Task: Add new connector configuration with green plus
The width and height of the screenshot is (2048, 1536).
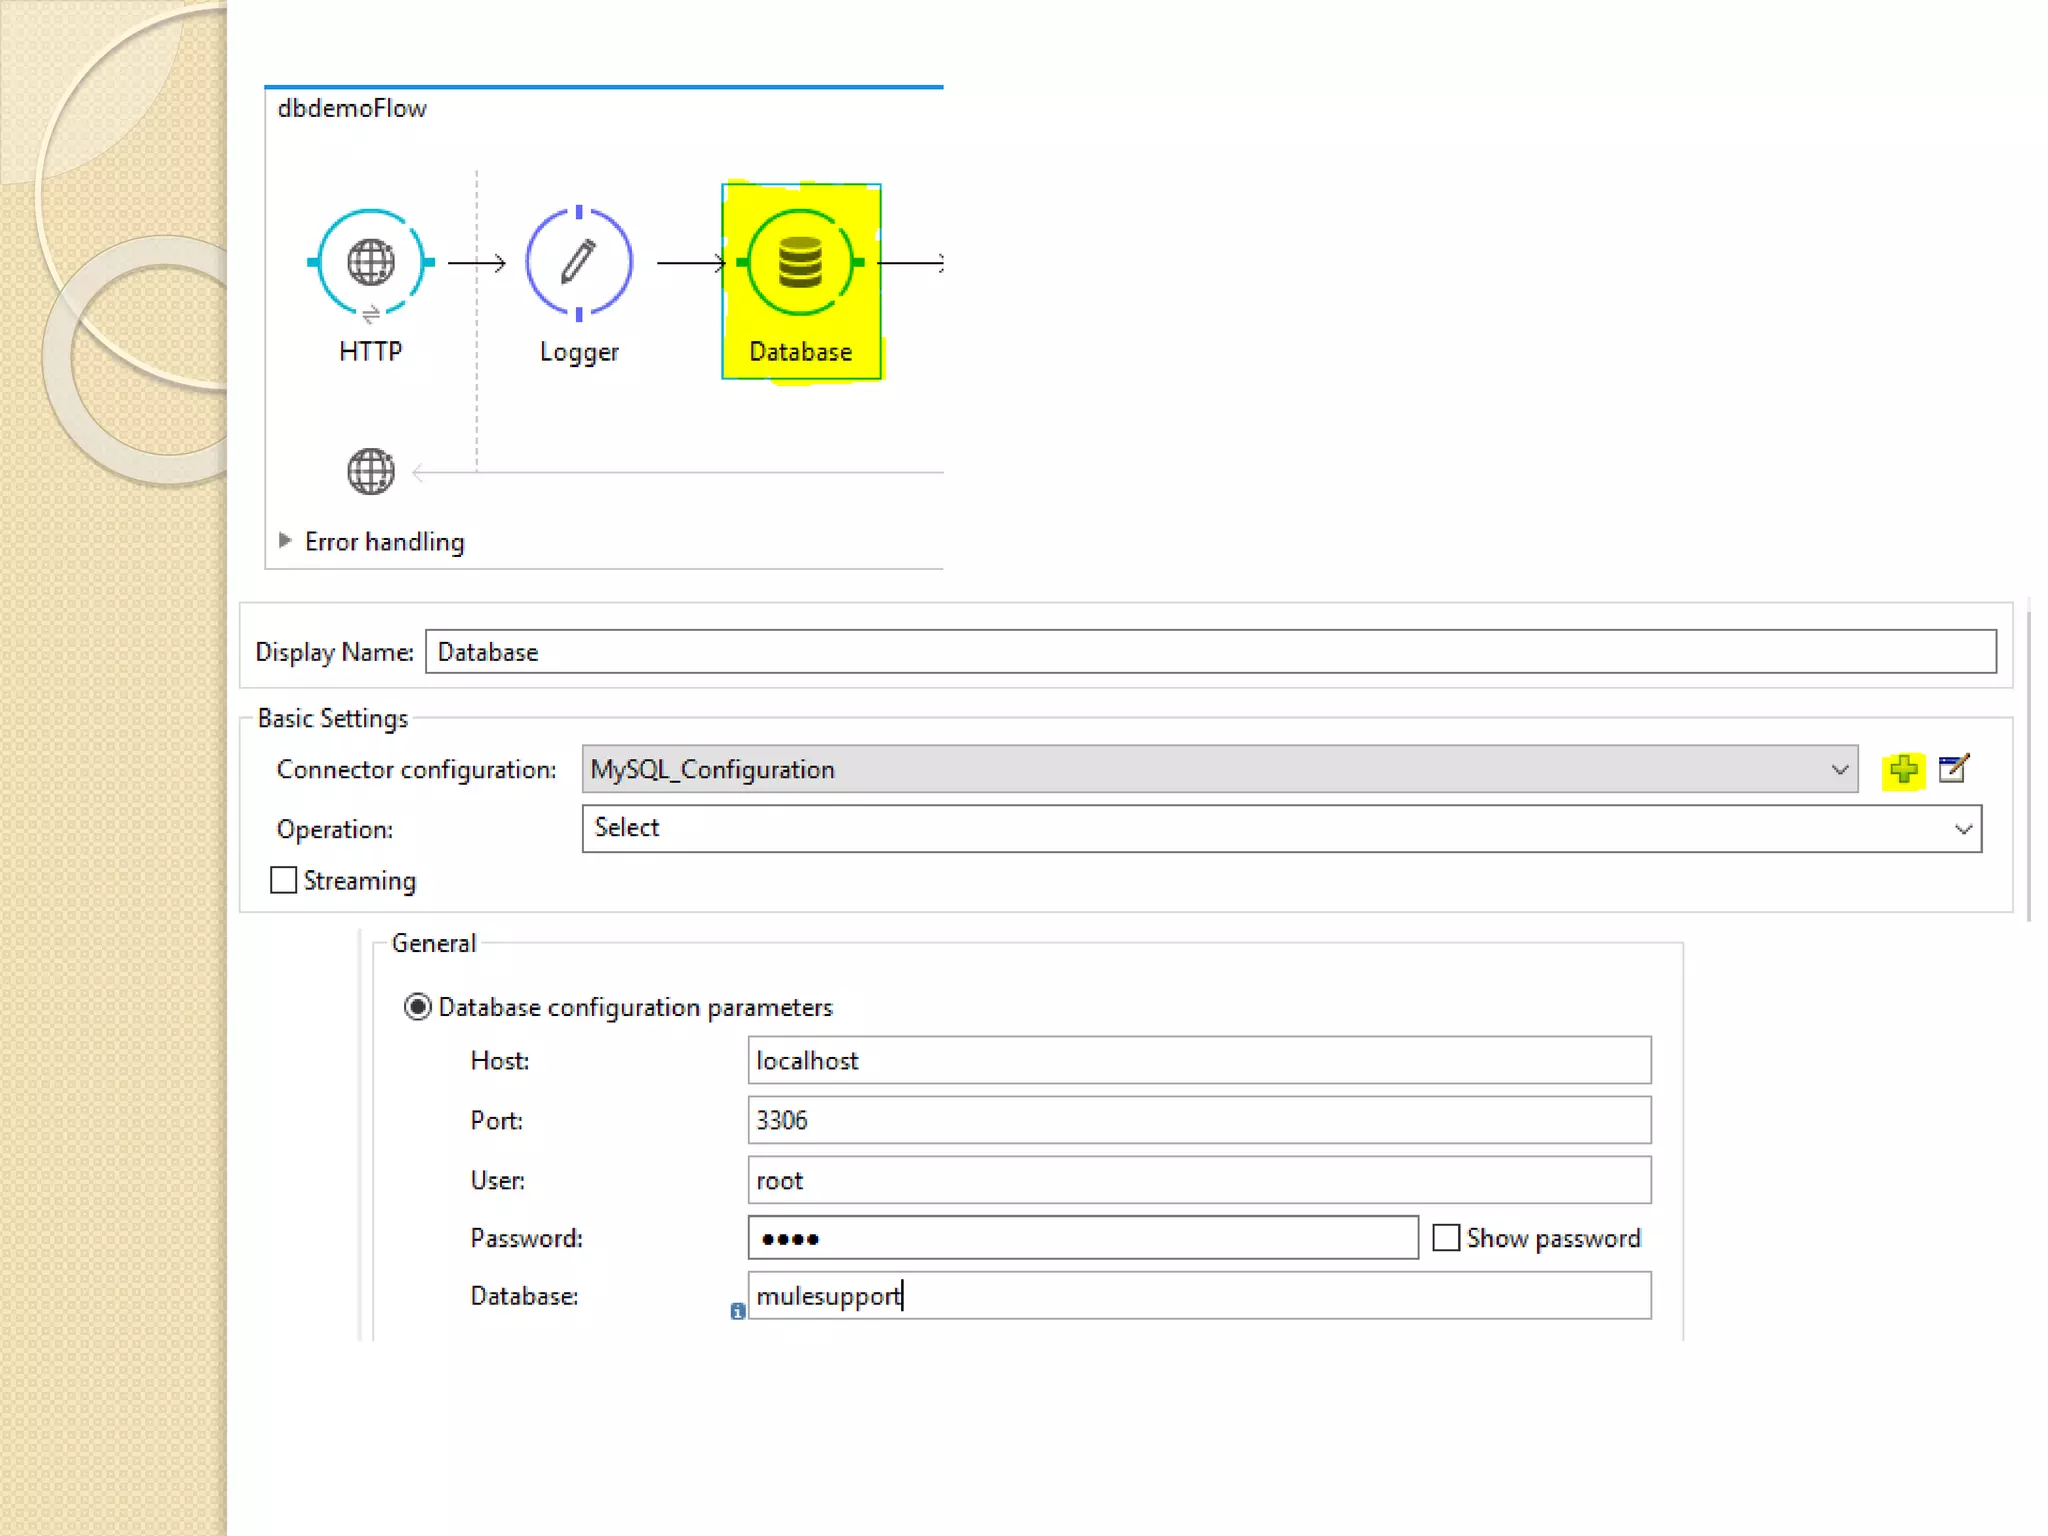Action: coord(1903,769)
